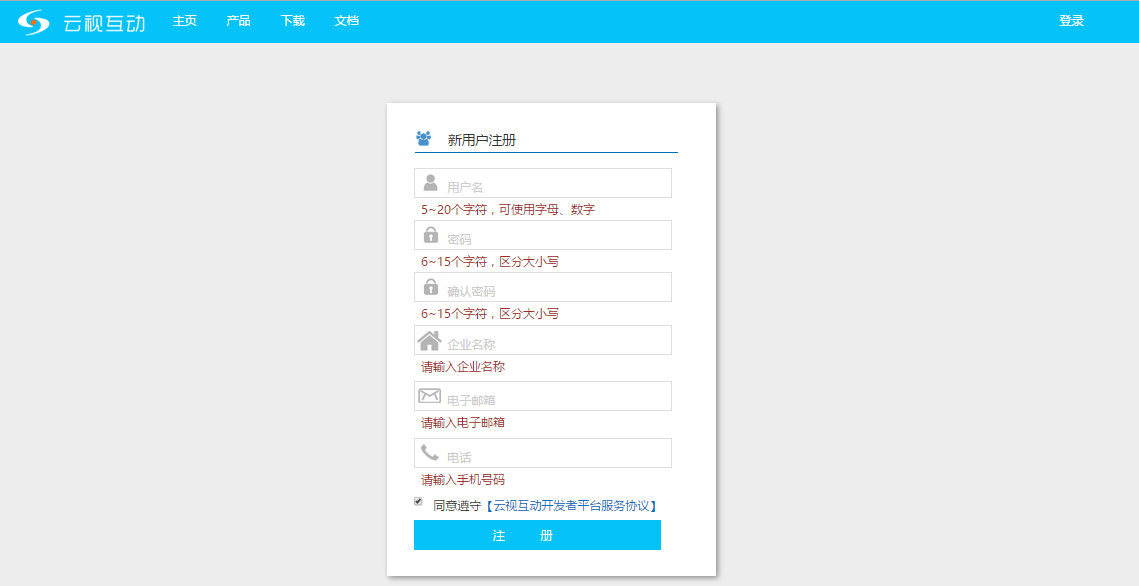Open the 主页 menu item
Viewport: 1139px width, 586px height.
pyautogui.click(x=184, y=21)
